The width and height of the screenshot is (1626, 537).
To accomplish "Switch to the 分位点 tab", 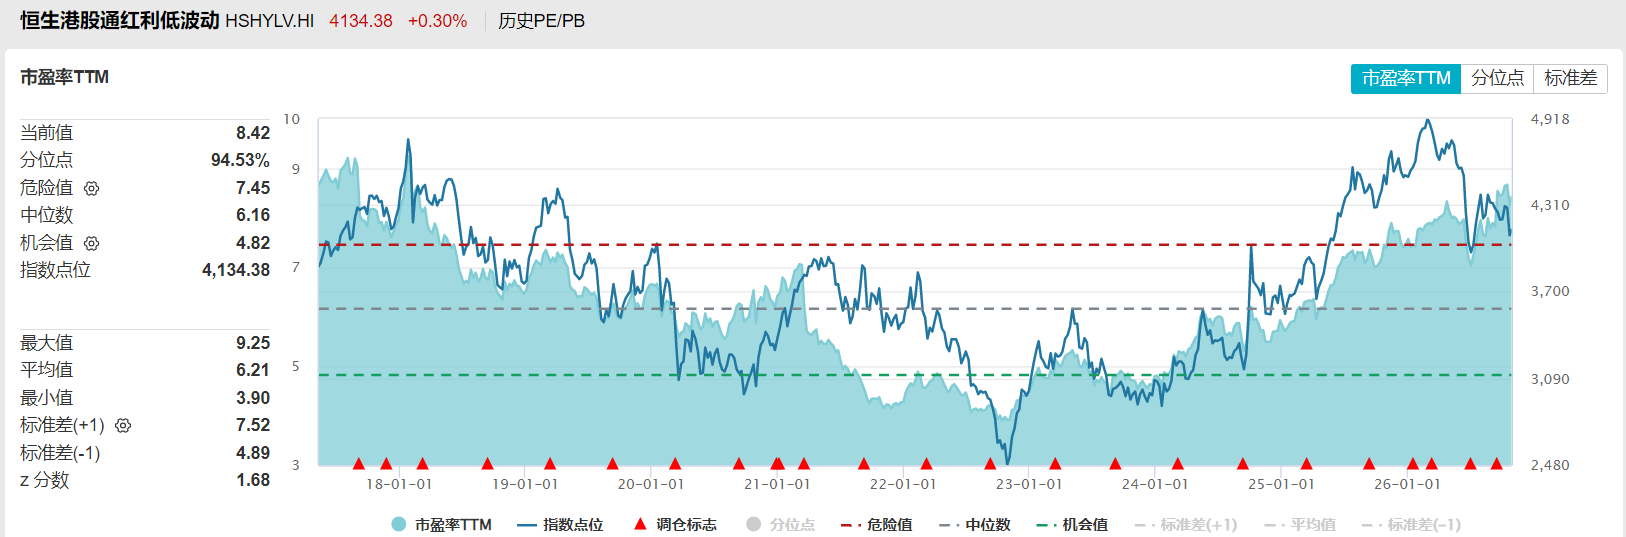I will [x=1497, y=78].
